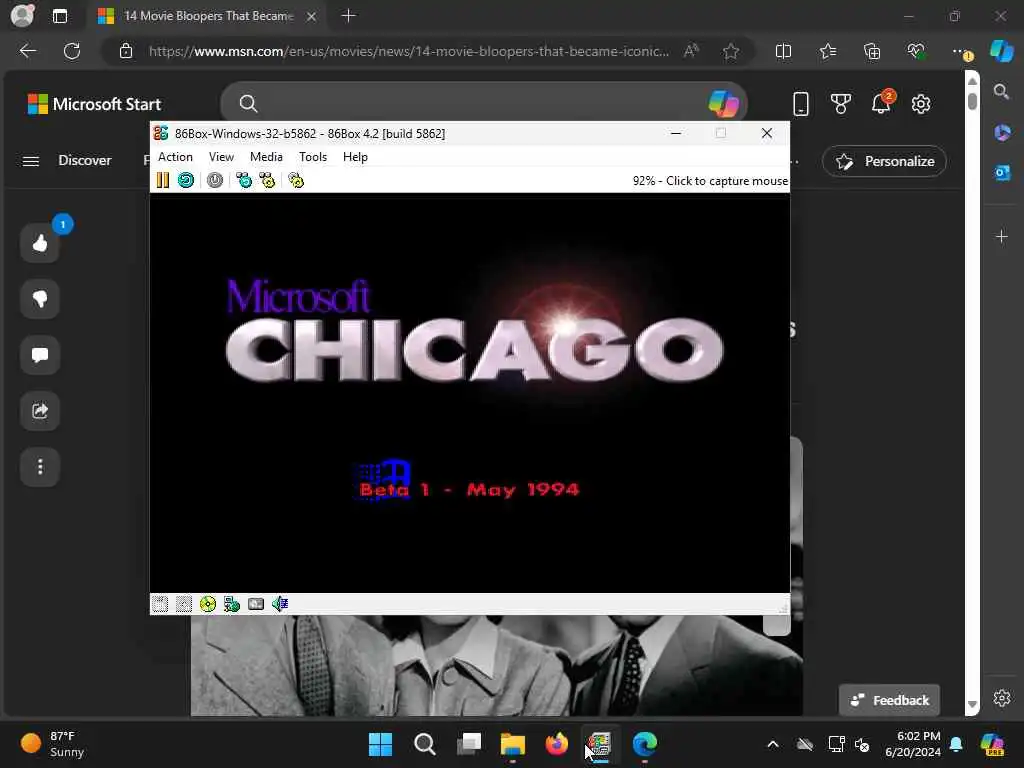Image resolution: width=1024 pixels, height=768 pixels.
Task: Open Edge profile avatar
Action: pyautogui.click(x=23, y=15)
